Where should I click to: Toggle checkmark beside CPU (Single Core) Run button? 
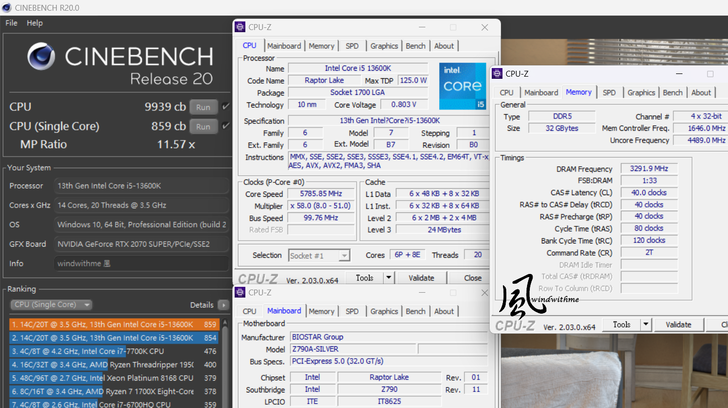(225, 127)
